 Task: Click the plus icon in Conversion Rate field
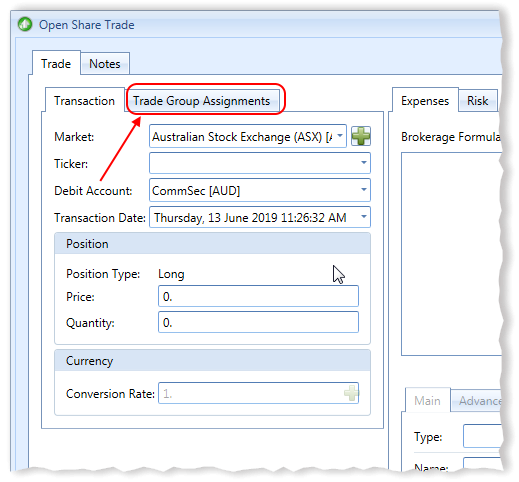click(351, 393)
